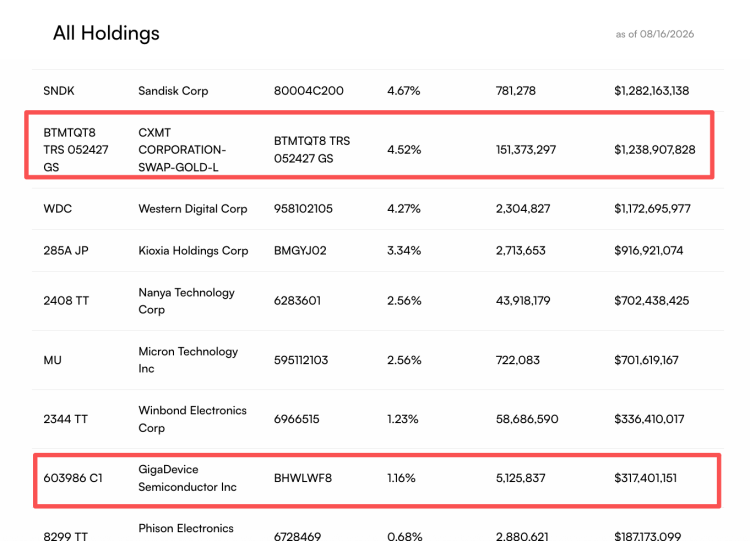Select market value $1,282,163,138
750x541 pixels.
[651, 91]
